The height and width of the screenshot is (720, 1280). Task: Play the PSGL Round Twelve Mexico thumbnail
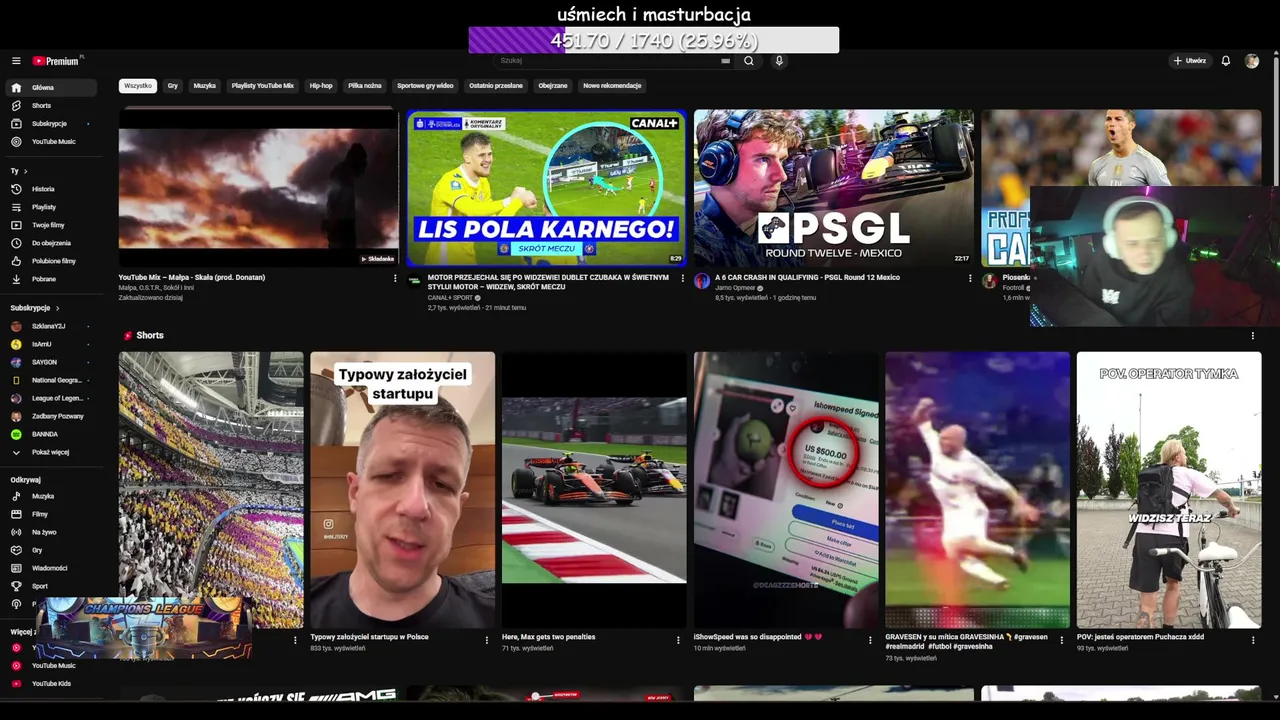(x=834, y=188)
